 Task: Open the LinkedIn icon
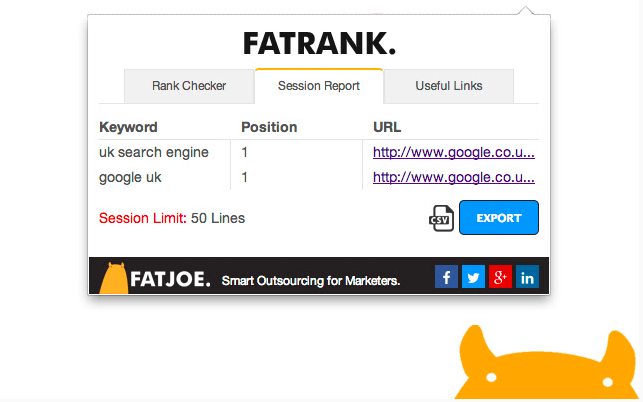(527, 276)
